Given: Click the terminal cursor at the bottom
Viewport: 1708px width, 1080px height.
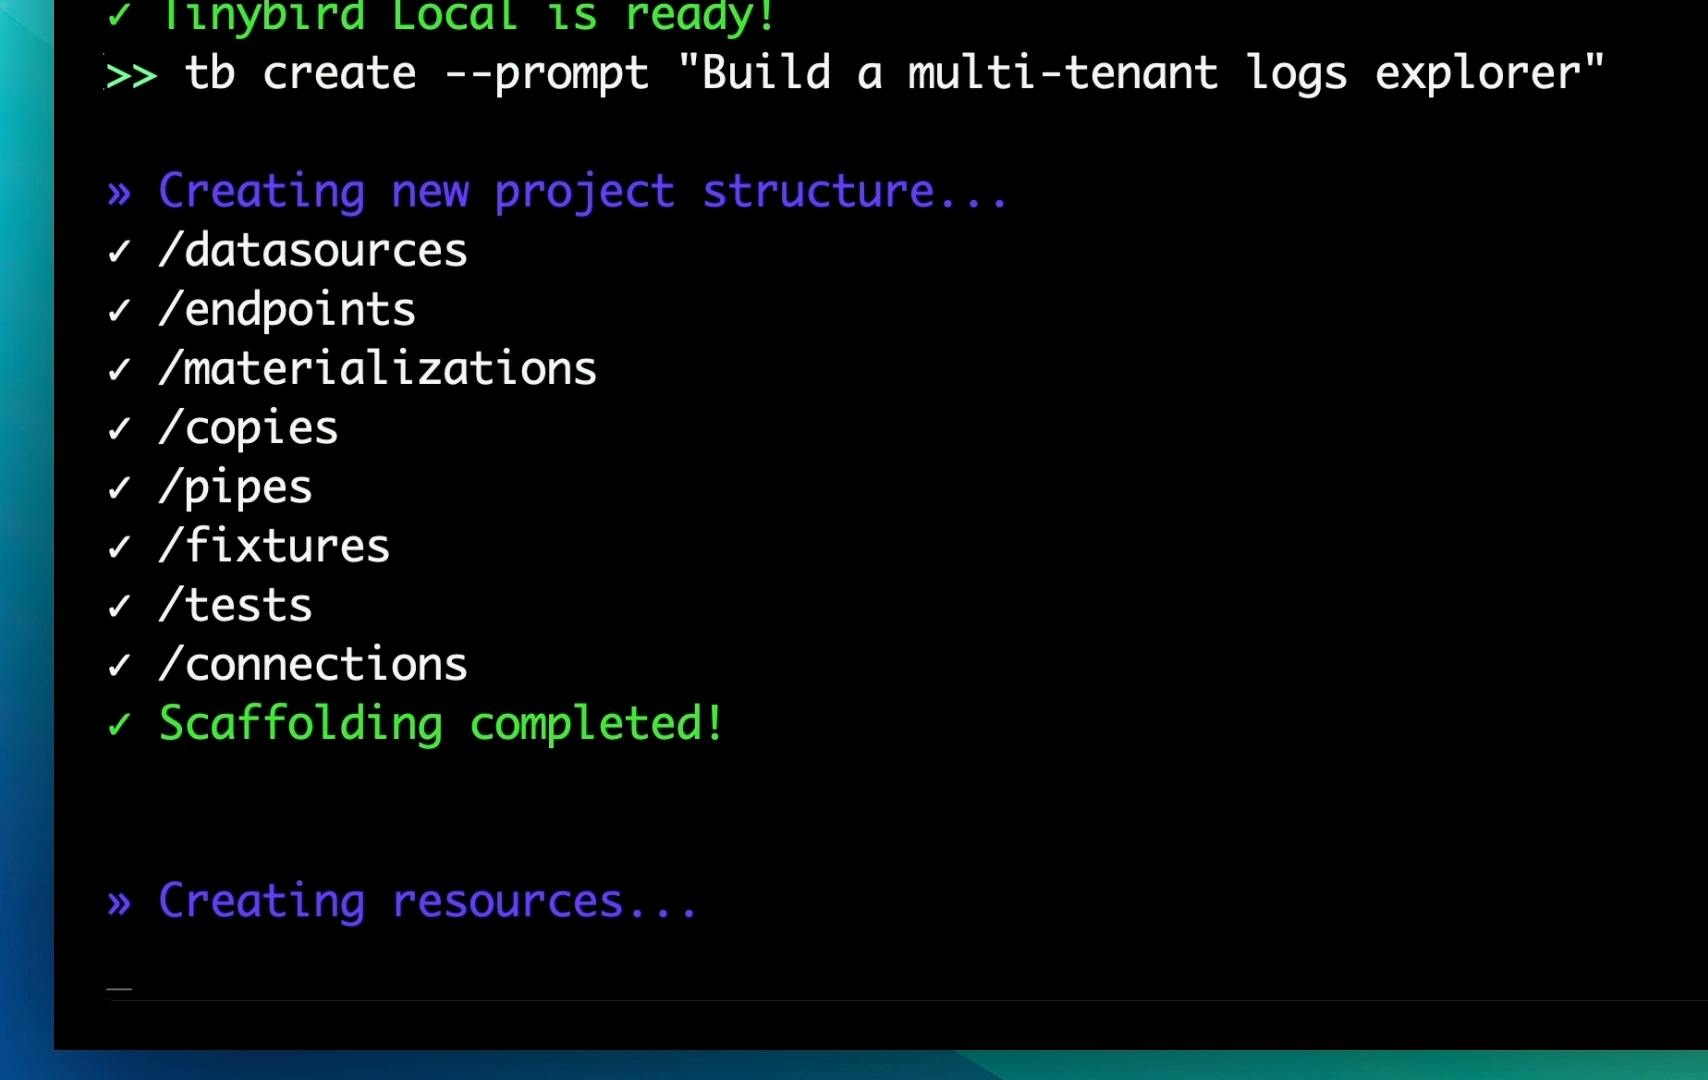Looking at the screenshot, I should (119, 989).
